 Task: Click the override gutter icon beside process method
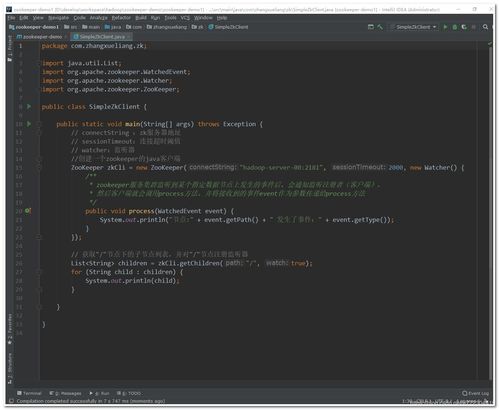(28, 211)
